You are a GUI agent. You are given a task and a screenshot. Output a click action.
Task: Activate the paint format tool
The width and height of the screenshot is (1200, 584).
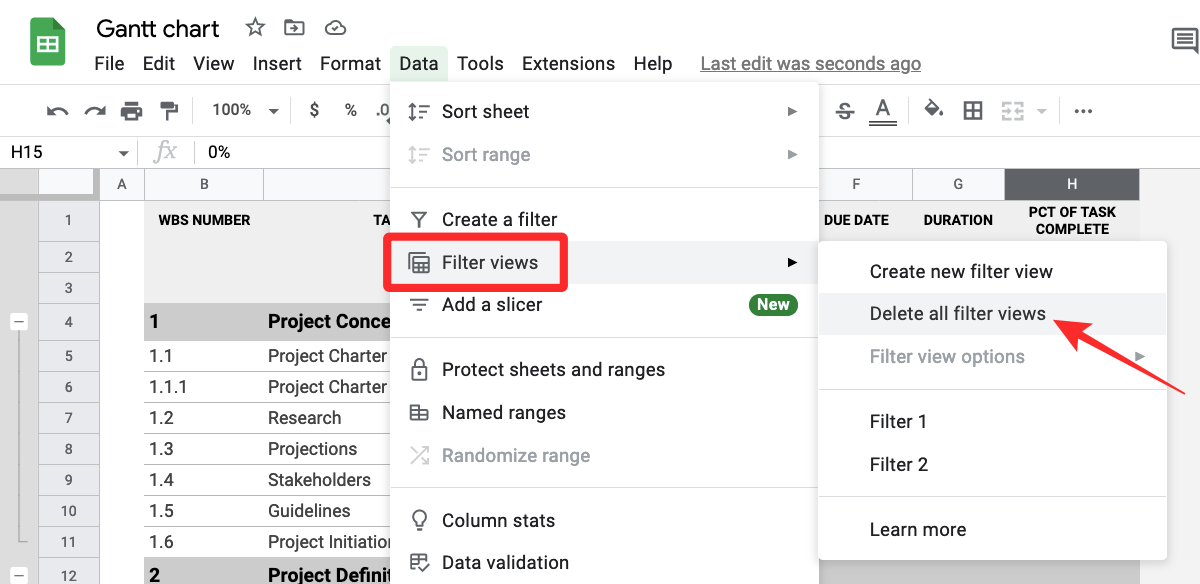169,111
